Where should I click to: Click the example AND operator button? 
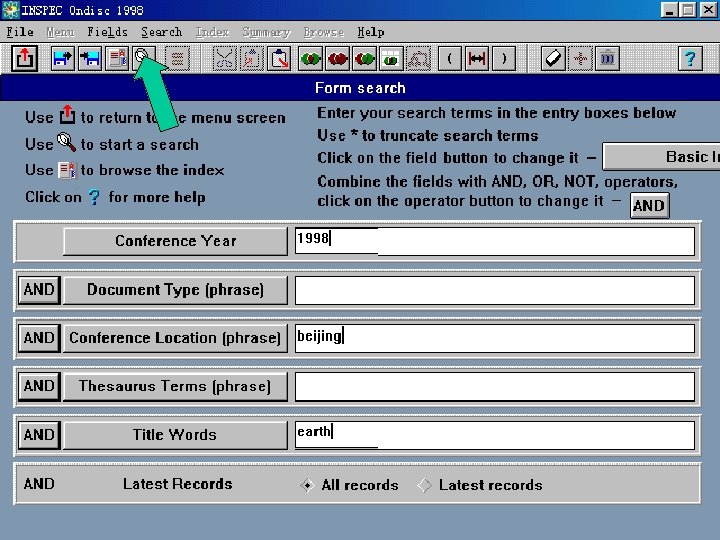pyautogui.click(x=649, y=205)
